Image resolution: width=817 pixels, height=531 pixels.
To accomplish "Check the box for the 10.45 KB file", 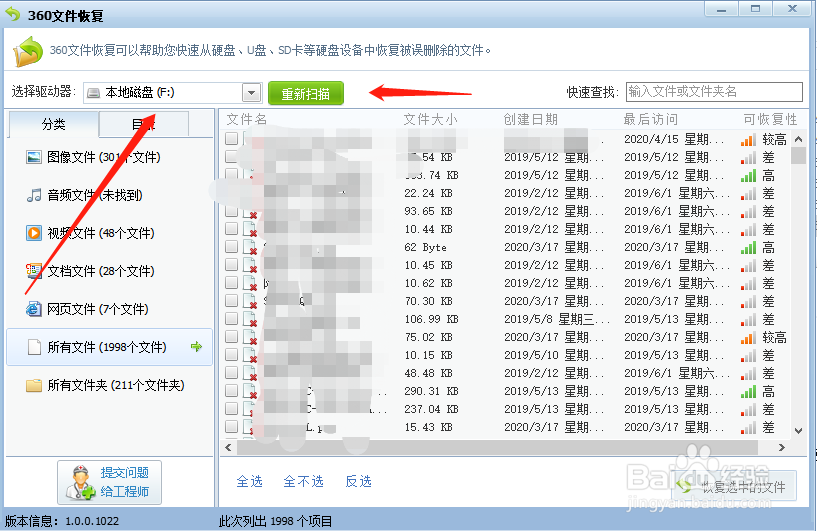I will click(x=232, y=265).
